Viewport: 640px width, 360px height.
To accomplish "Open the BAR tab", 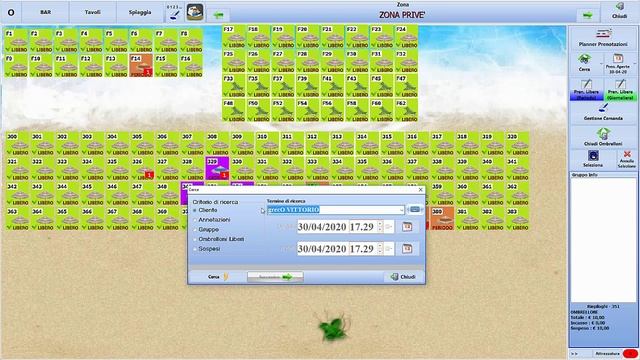I will point(45,12).
